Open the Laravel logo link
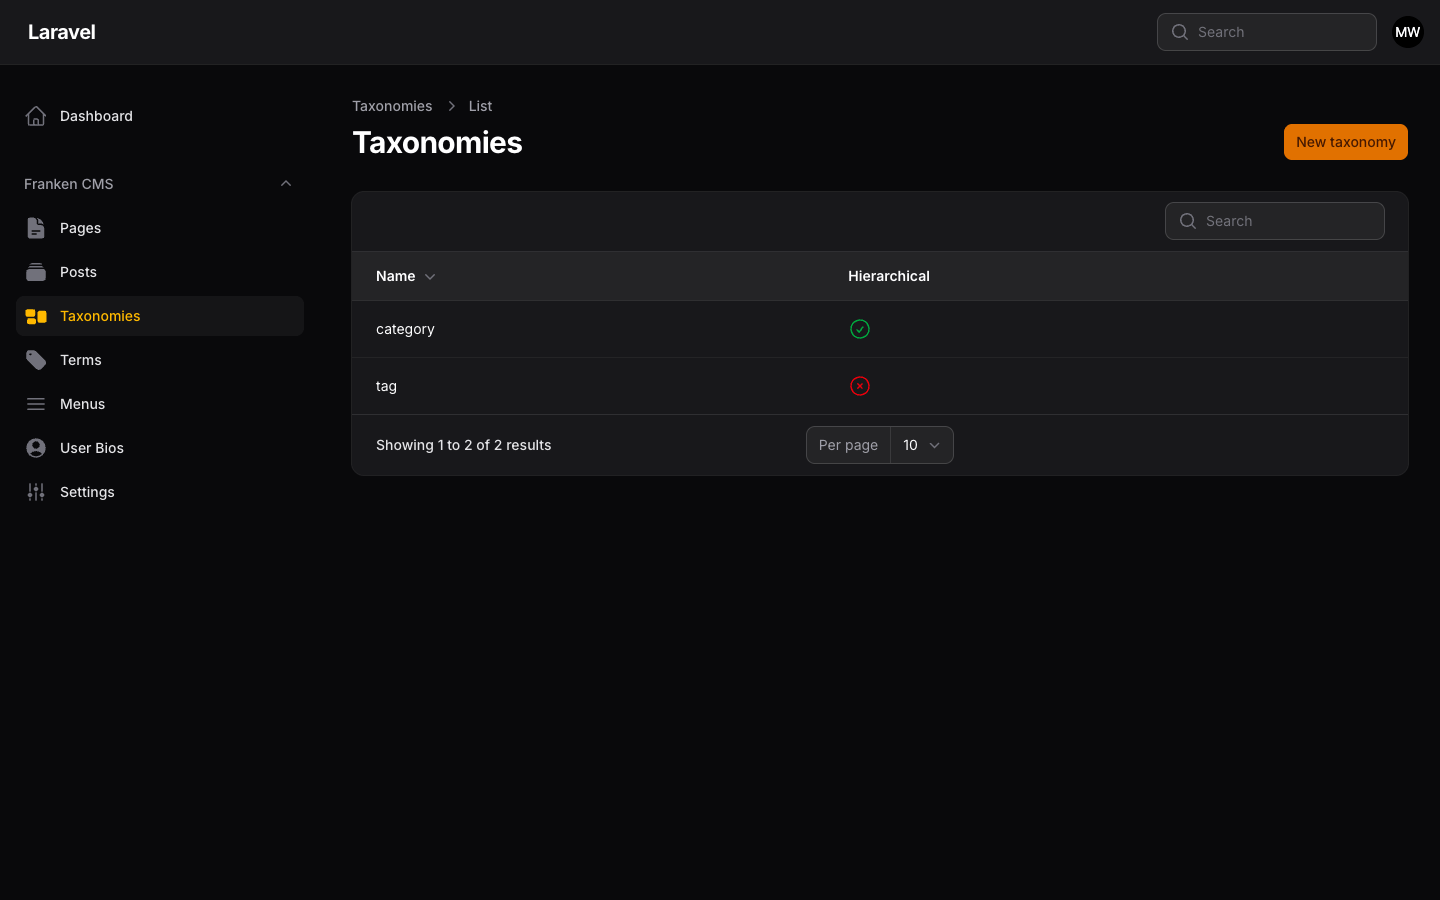 (62, 31)
